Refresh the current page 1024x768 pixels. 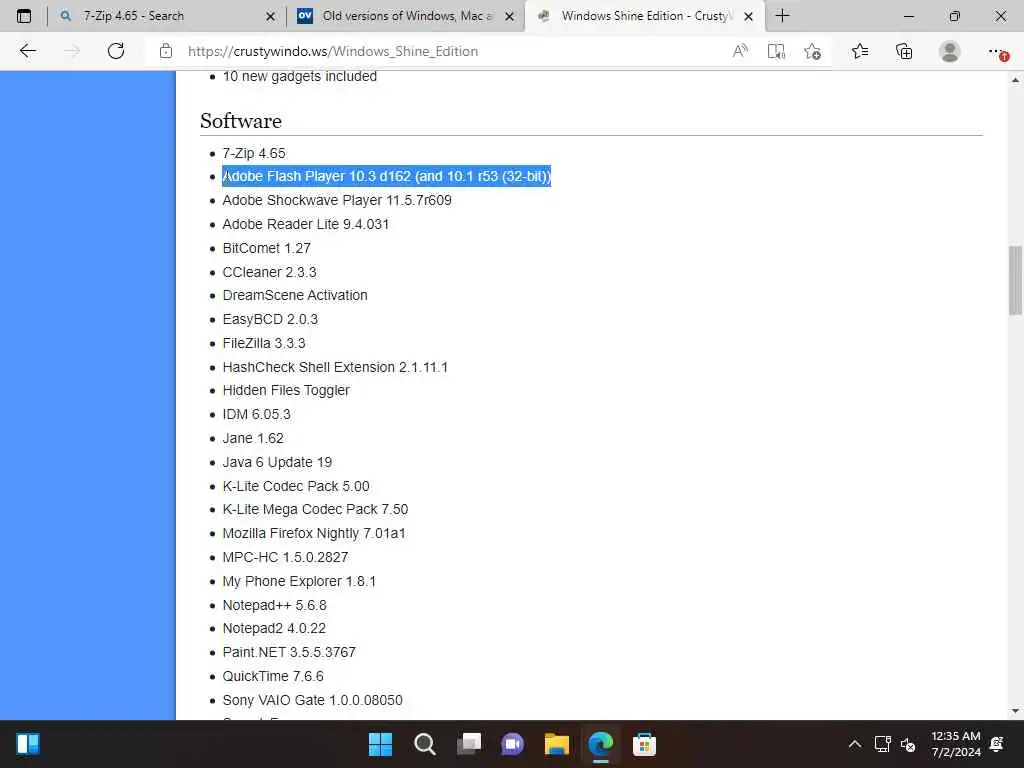click(x=116, y=51)
